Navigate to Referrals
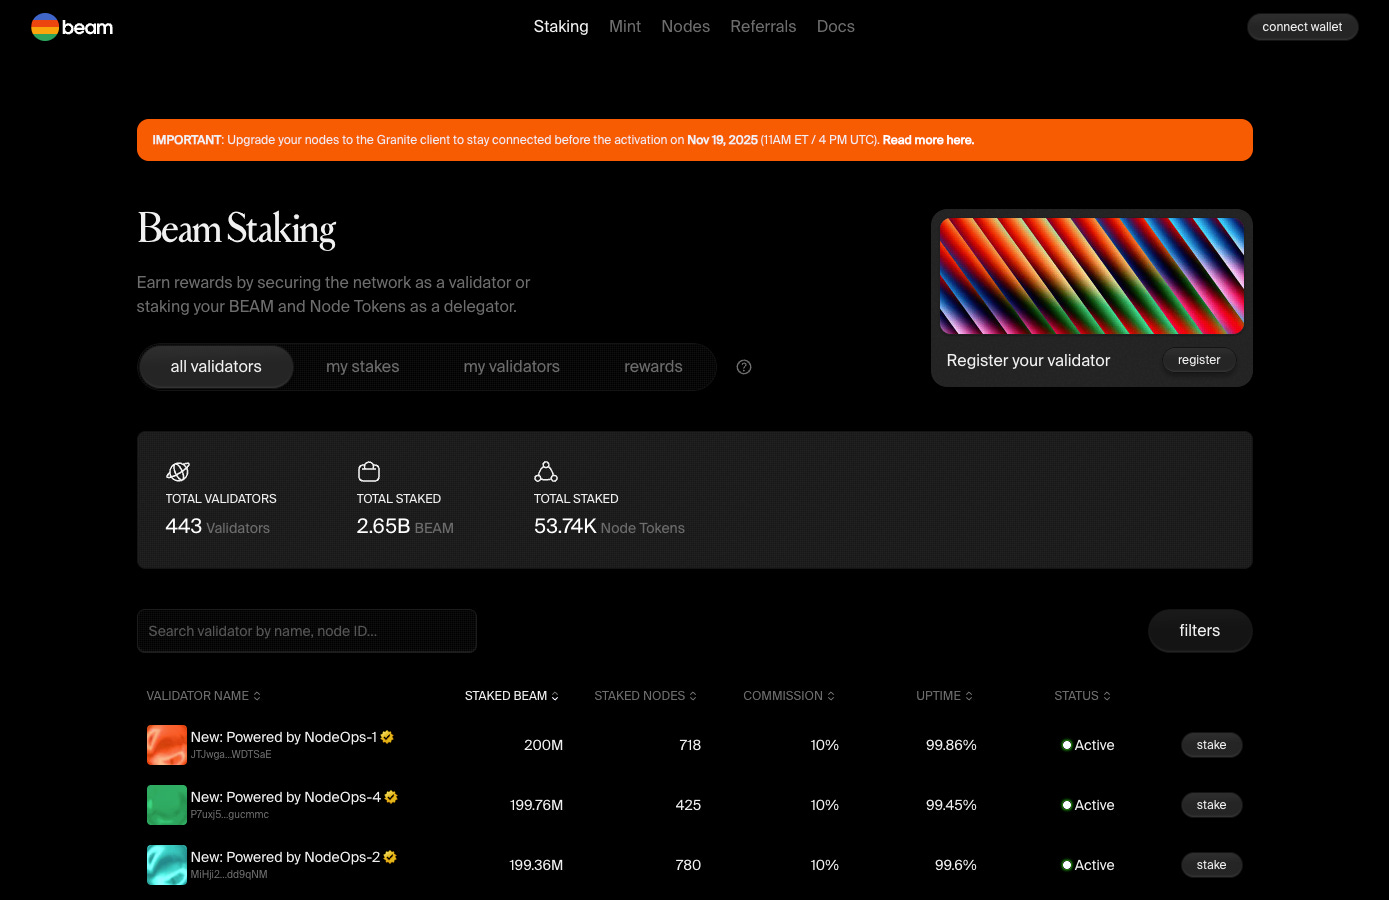The image size is (1389, 900). click(x=763, y=27)
